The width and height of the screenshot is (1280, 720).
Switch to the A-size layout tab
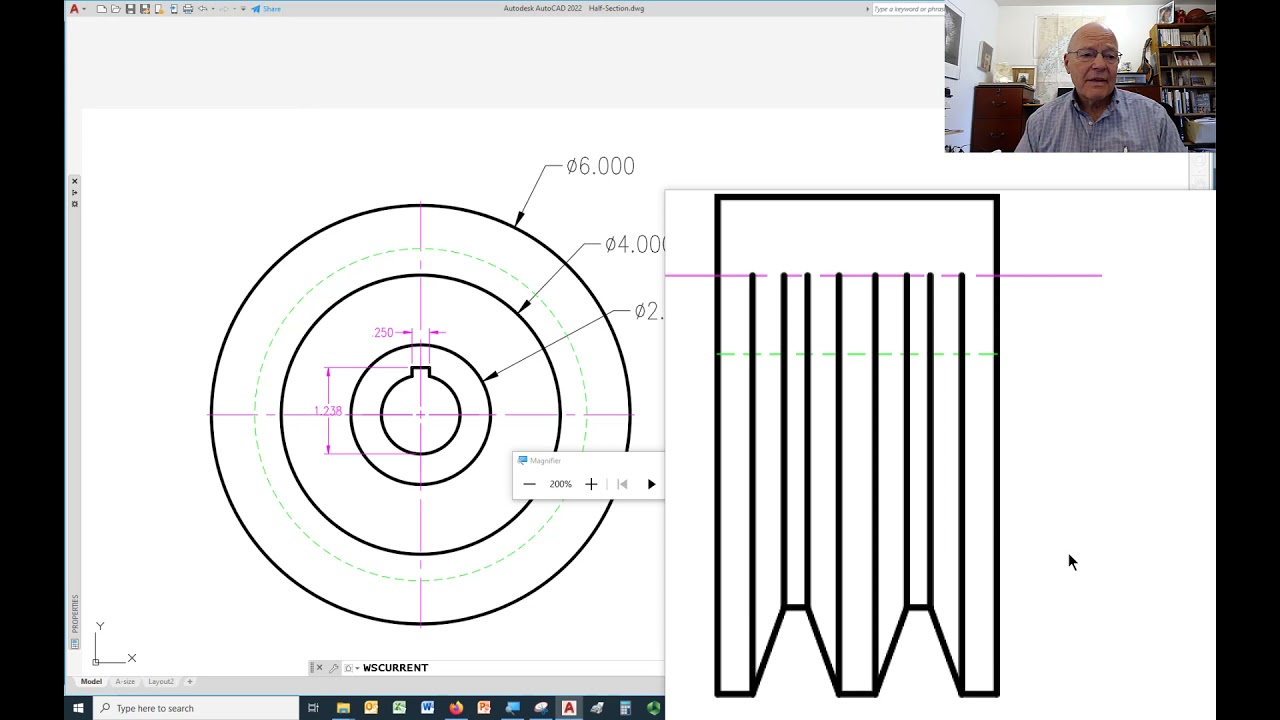pos(125,682)
